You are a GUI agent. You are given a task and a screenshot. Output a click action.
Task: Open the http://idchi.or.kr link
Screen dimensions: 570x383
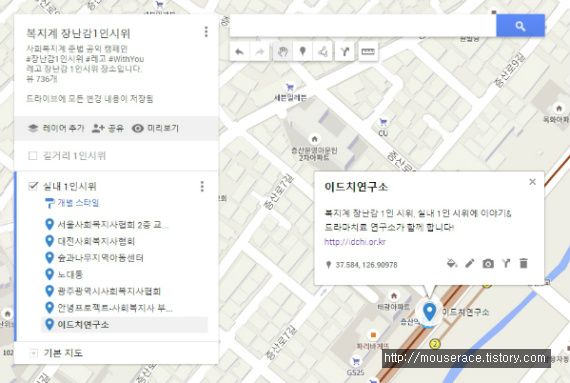pyautogui.click(x=354, y=242)
